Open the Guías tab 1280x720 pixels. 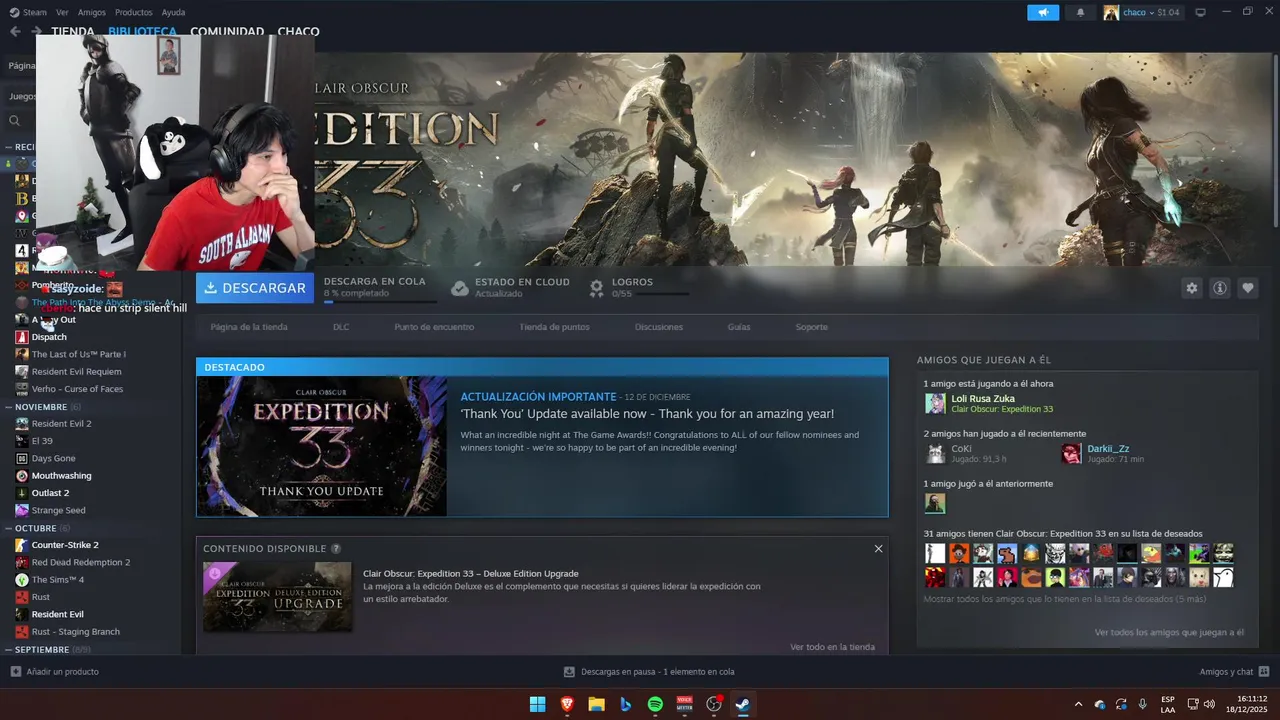point(739,327)
